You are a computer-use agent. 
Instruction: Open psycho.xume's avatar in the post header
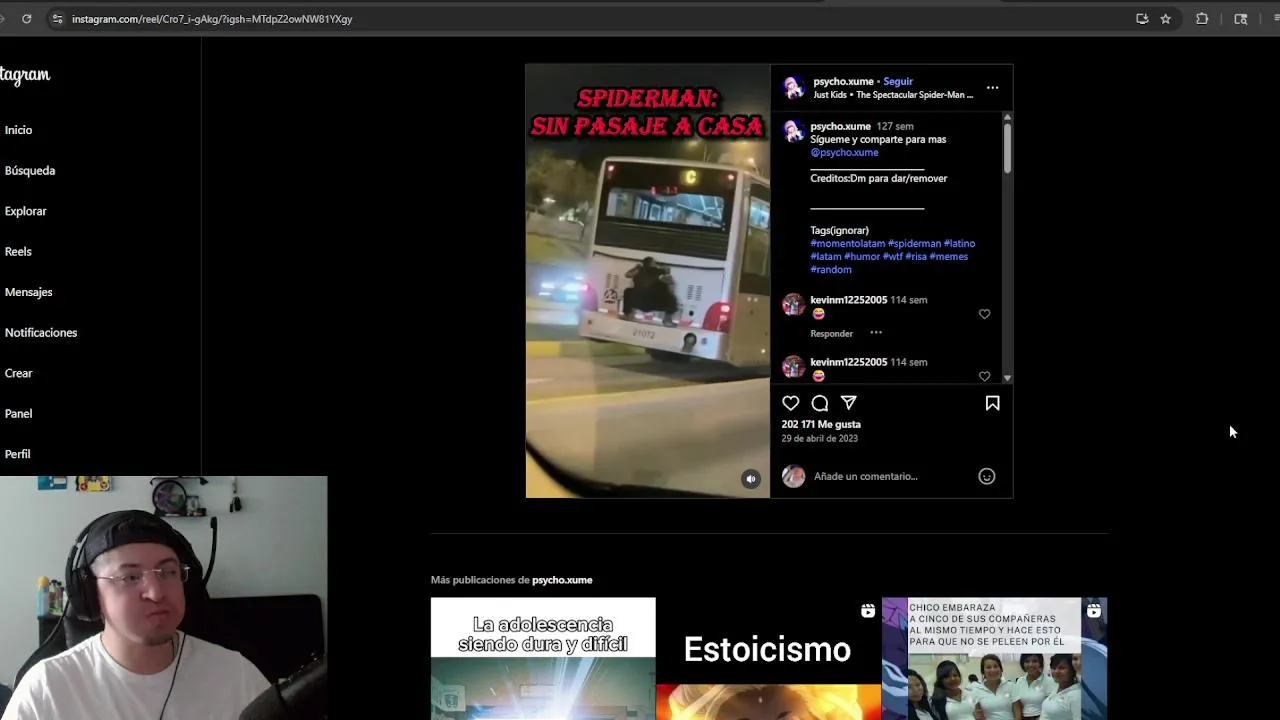tap(794, 88)
